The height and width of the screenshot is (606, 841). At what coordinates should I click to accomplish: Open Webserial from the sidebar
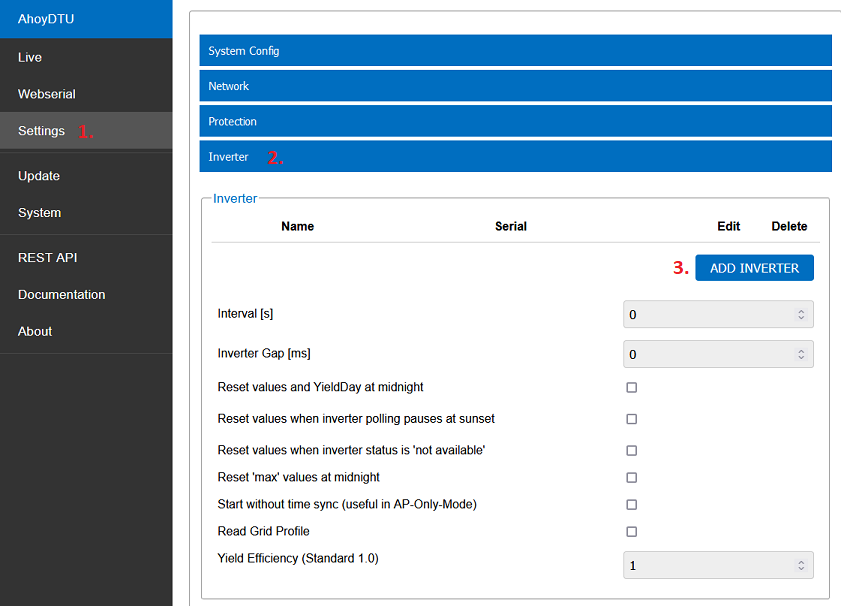[47, 94]
